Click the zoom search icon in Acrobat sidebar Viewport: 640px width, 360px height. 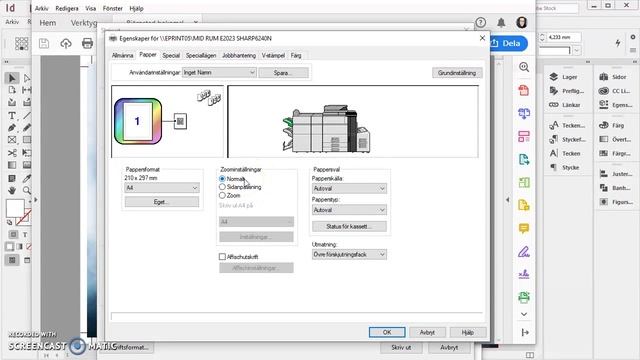524,67
